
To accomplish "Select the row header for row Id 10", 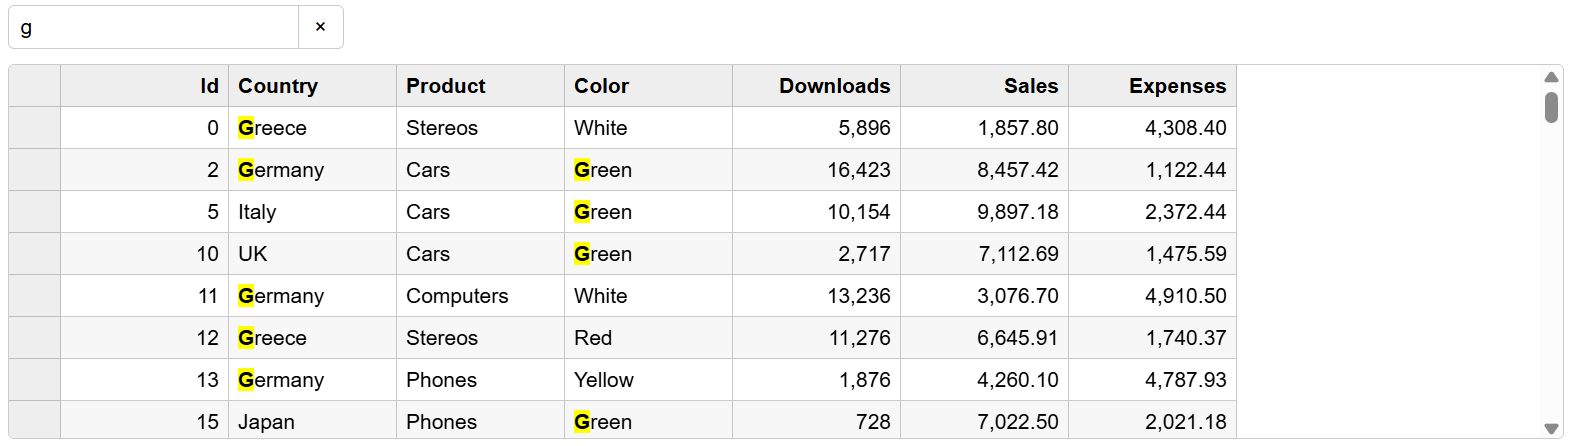I will pos(35,254).
